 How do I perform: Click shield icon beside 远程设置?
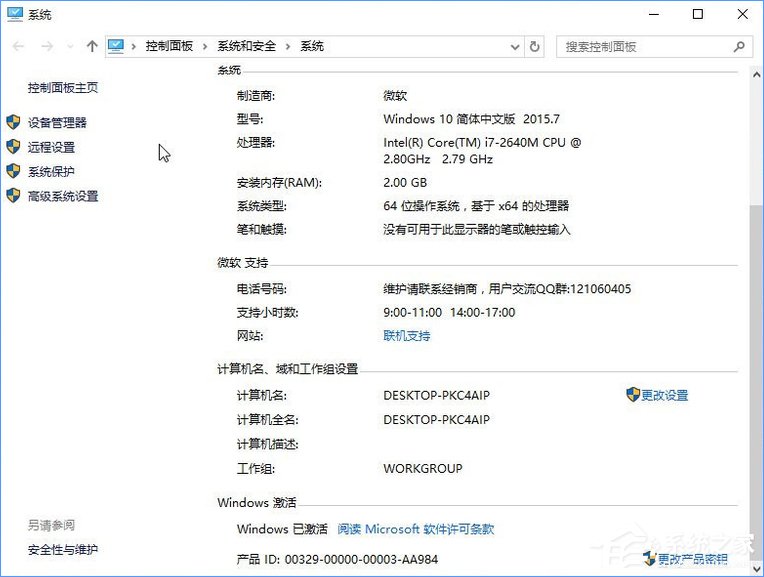coord(13,146)
